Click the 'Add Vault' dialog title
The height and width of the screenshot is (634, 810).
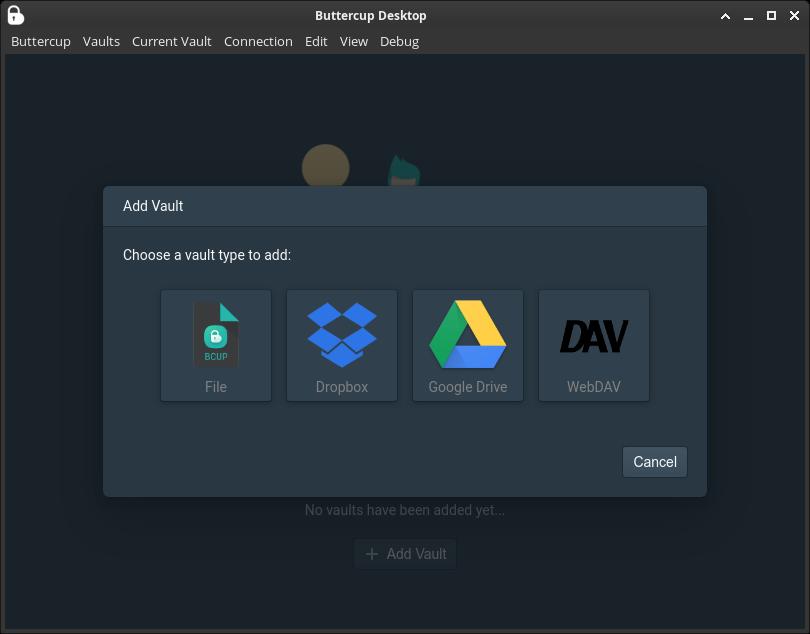[153, 206]
